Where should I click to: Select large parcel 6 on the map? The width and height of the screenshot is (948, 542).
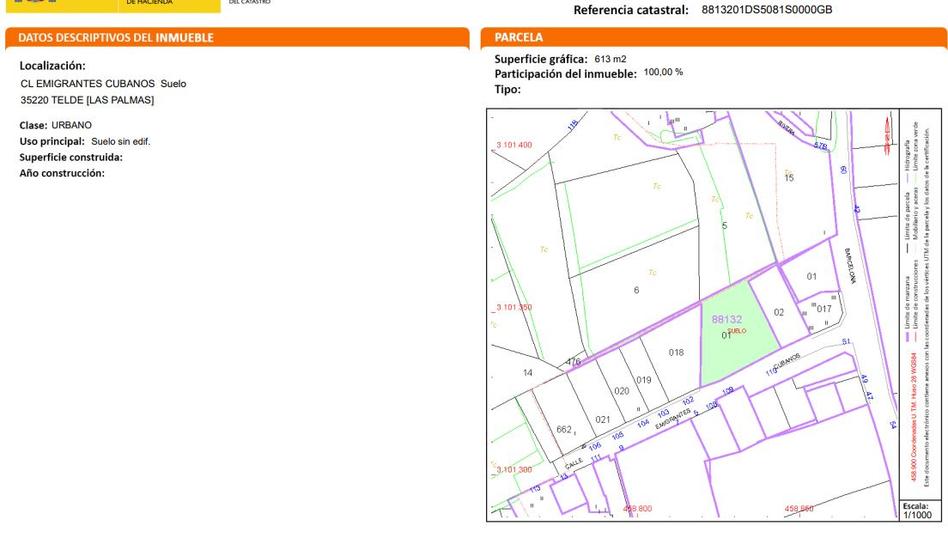(636, 290)
